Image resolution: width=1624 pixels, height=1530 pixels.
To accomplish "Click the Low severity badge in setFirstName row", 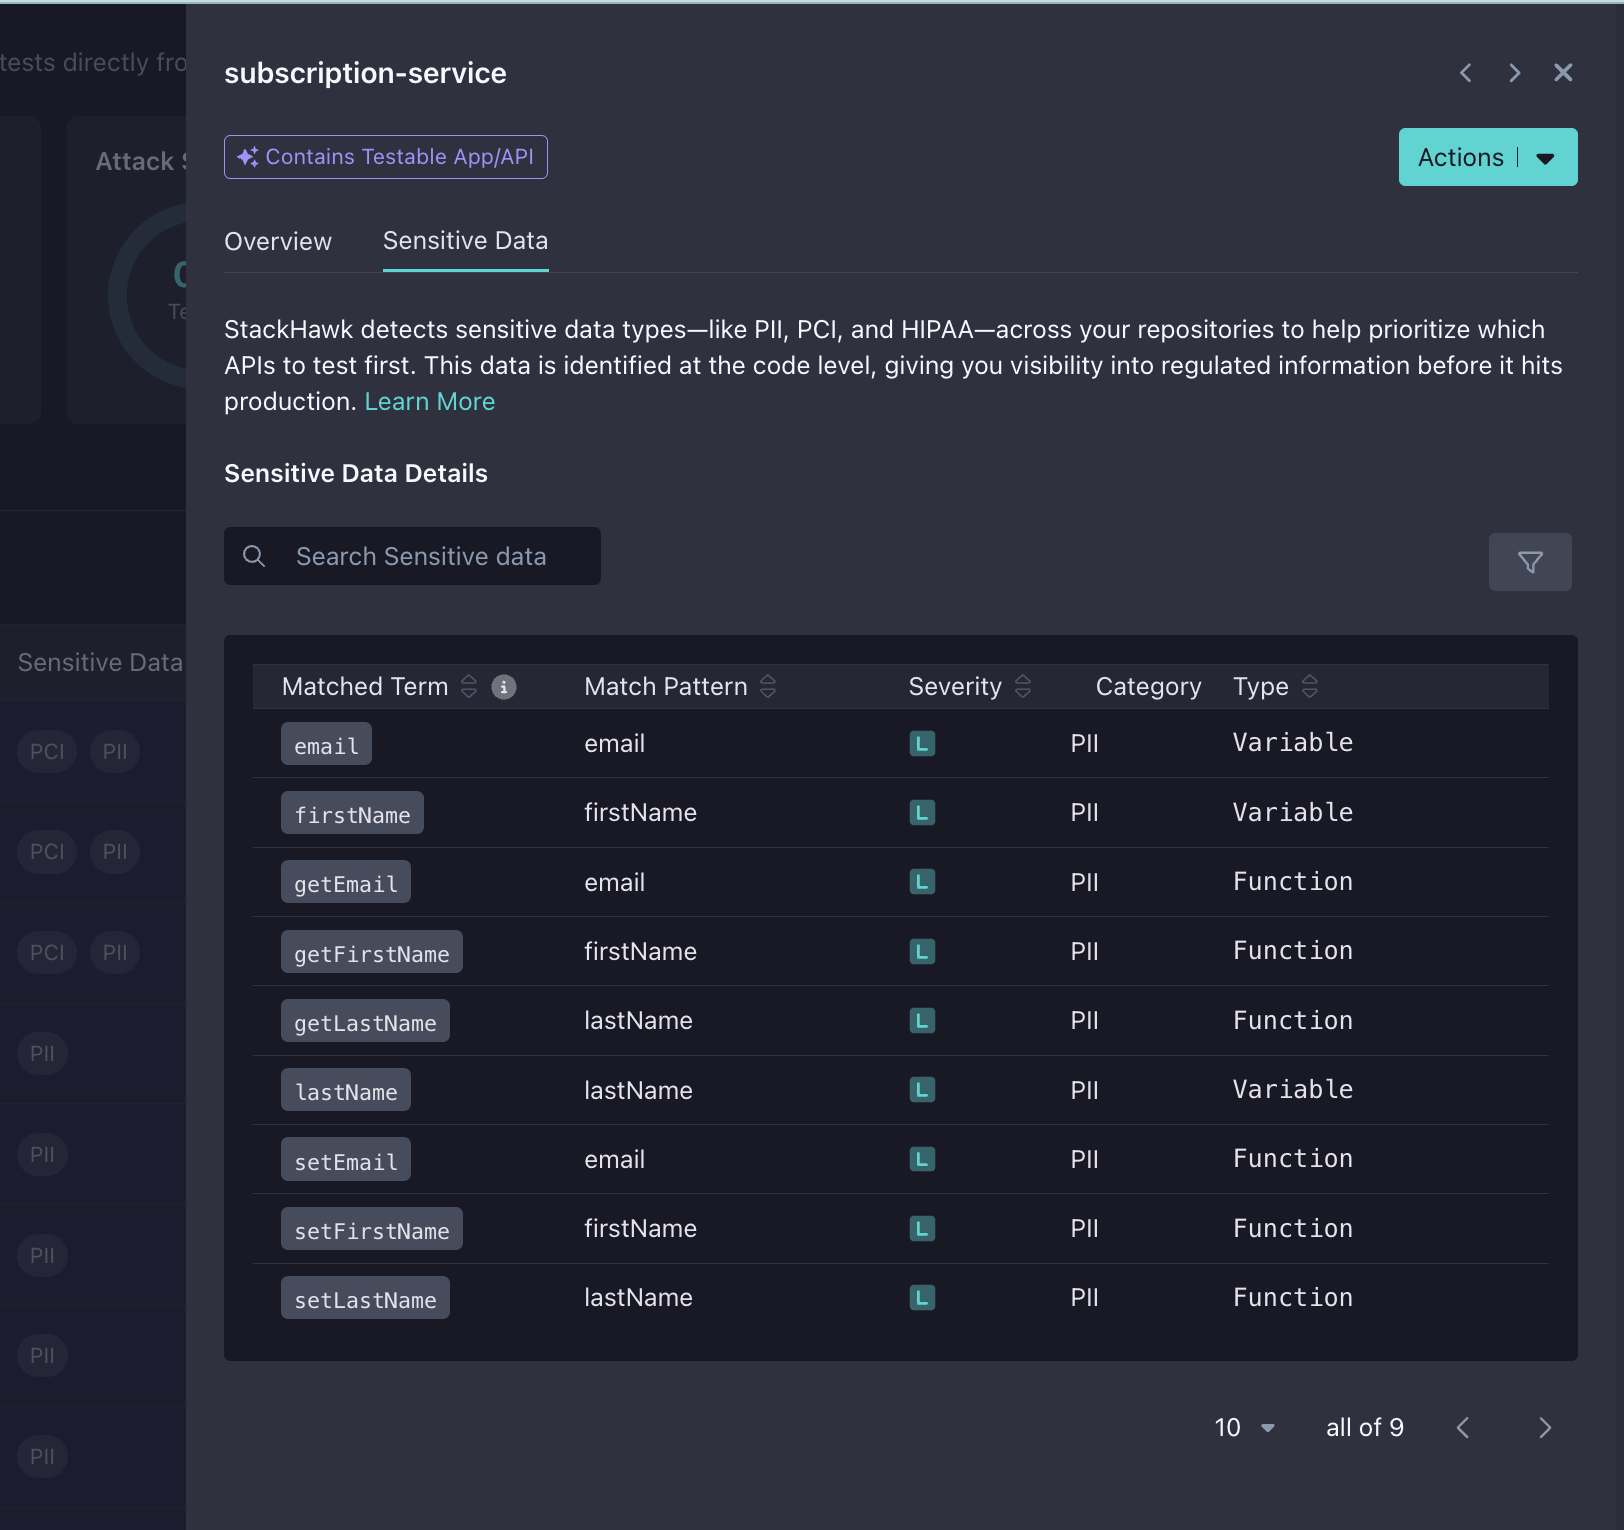I will click(922, 1229).
